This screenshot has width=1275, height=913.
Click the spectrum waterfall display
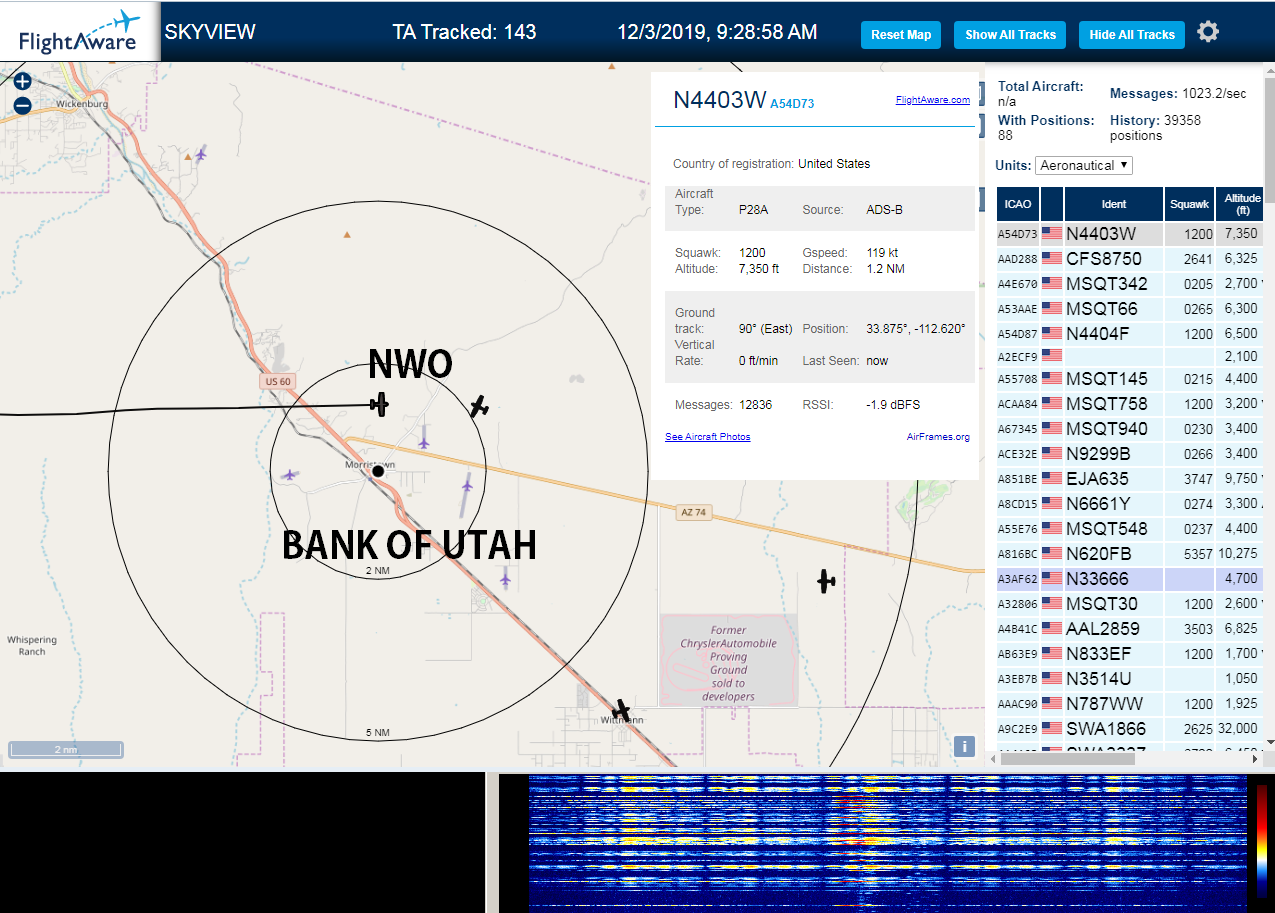click(886, 842)
